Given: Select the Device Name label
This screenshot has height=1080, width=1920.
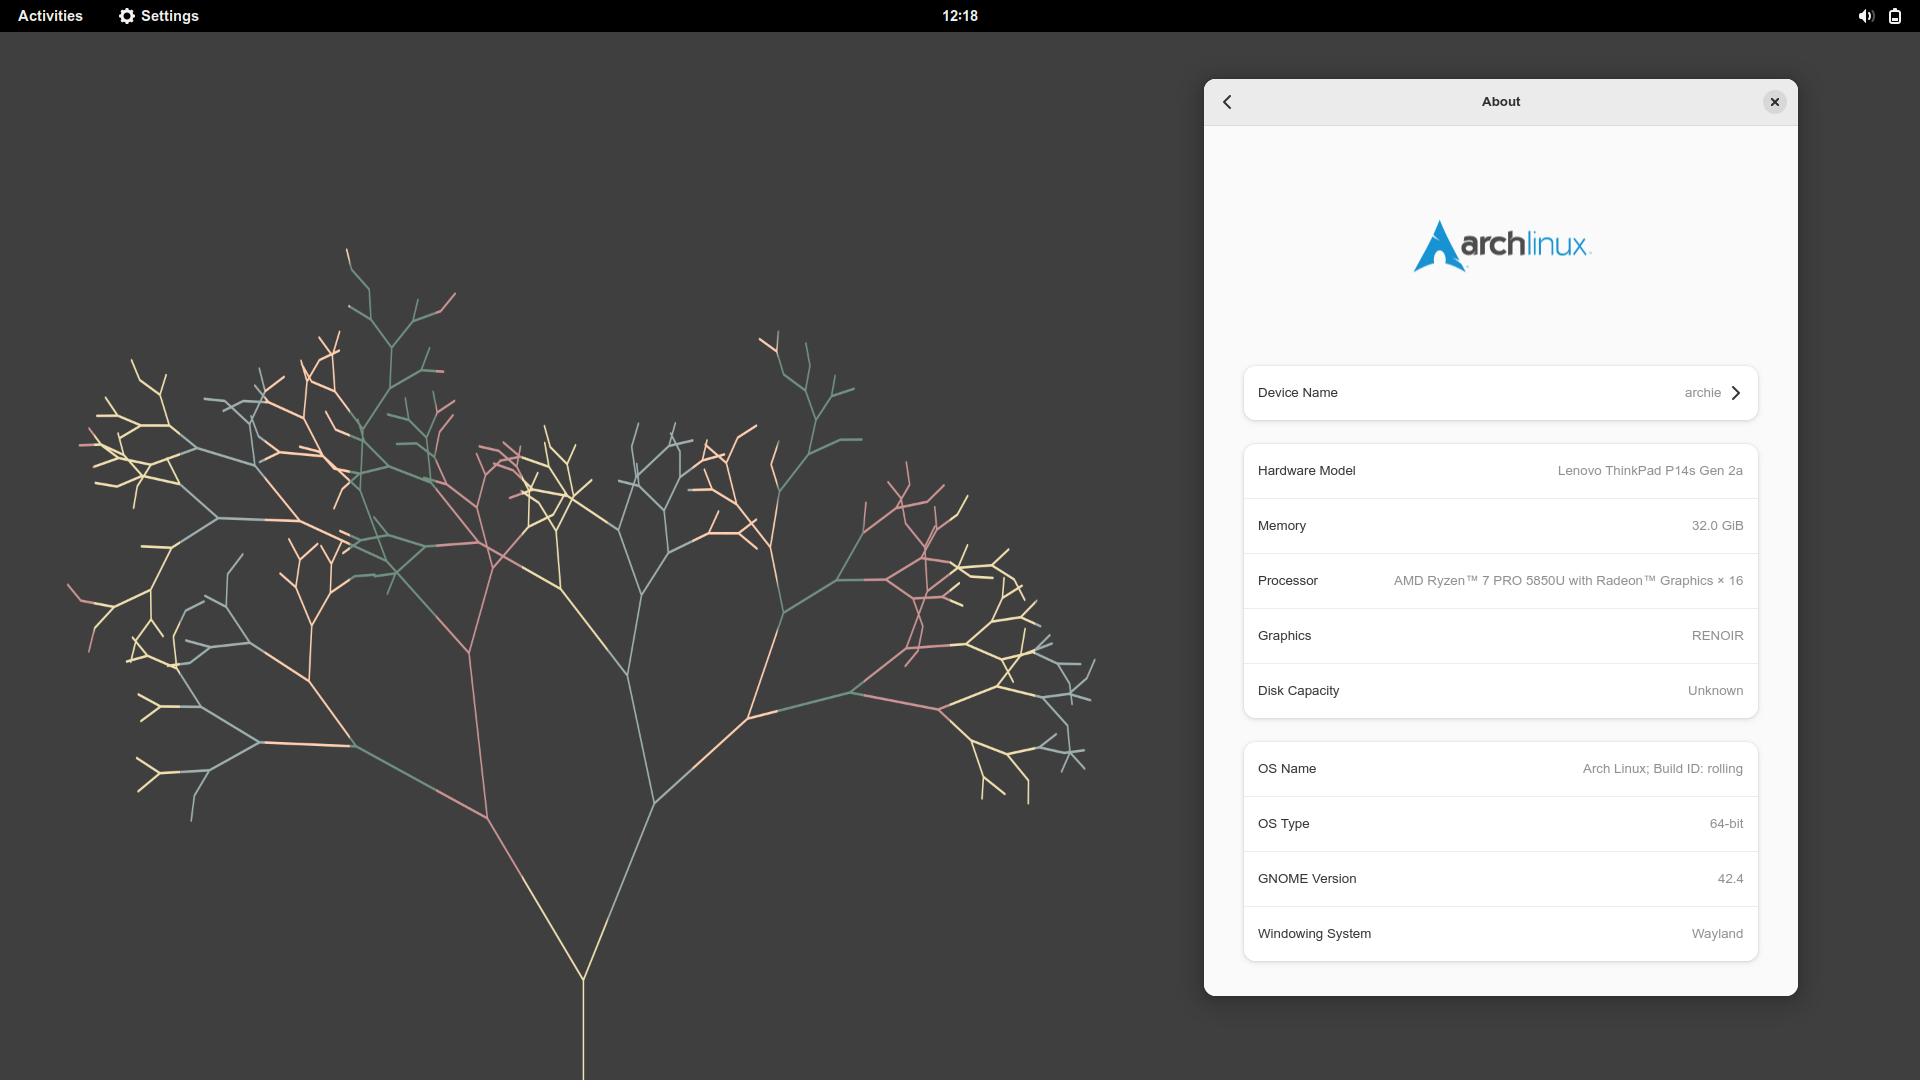Looking at the screenshot, I should (1297, 393).
